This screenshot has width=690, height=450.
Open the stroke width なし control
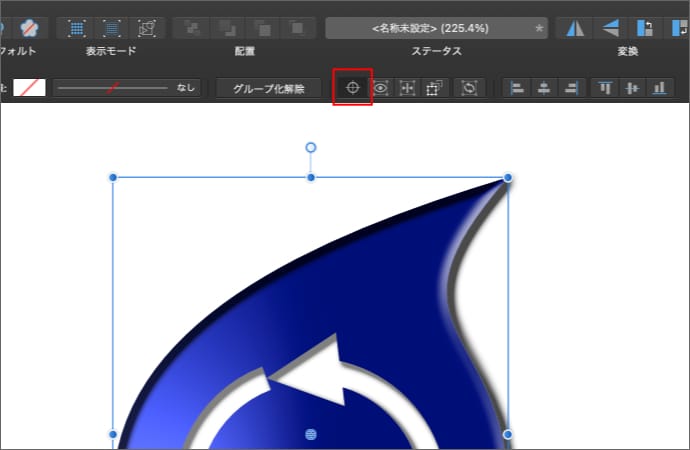point(127,88)
